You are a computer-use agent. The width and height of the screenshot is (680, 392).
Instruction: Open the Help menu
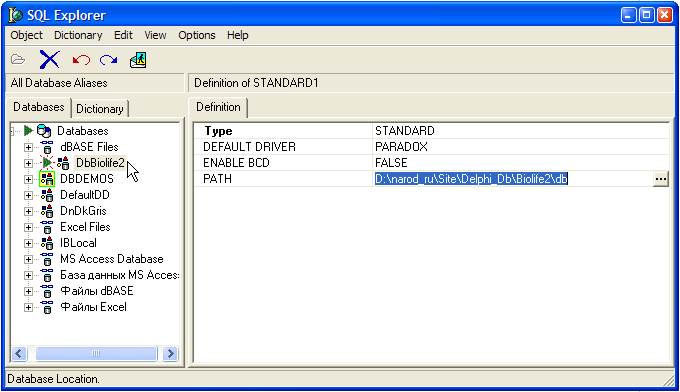238,35
